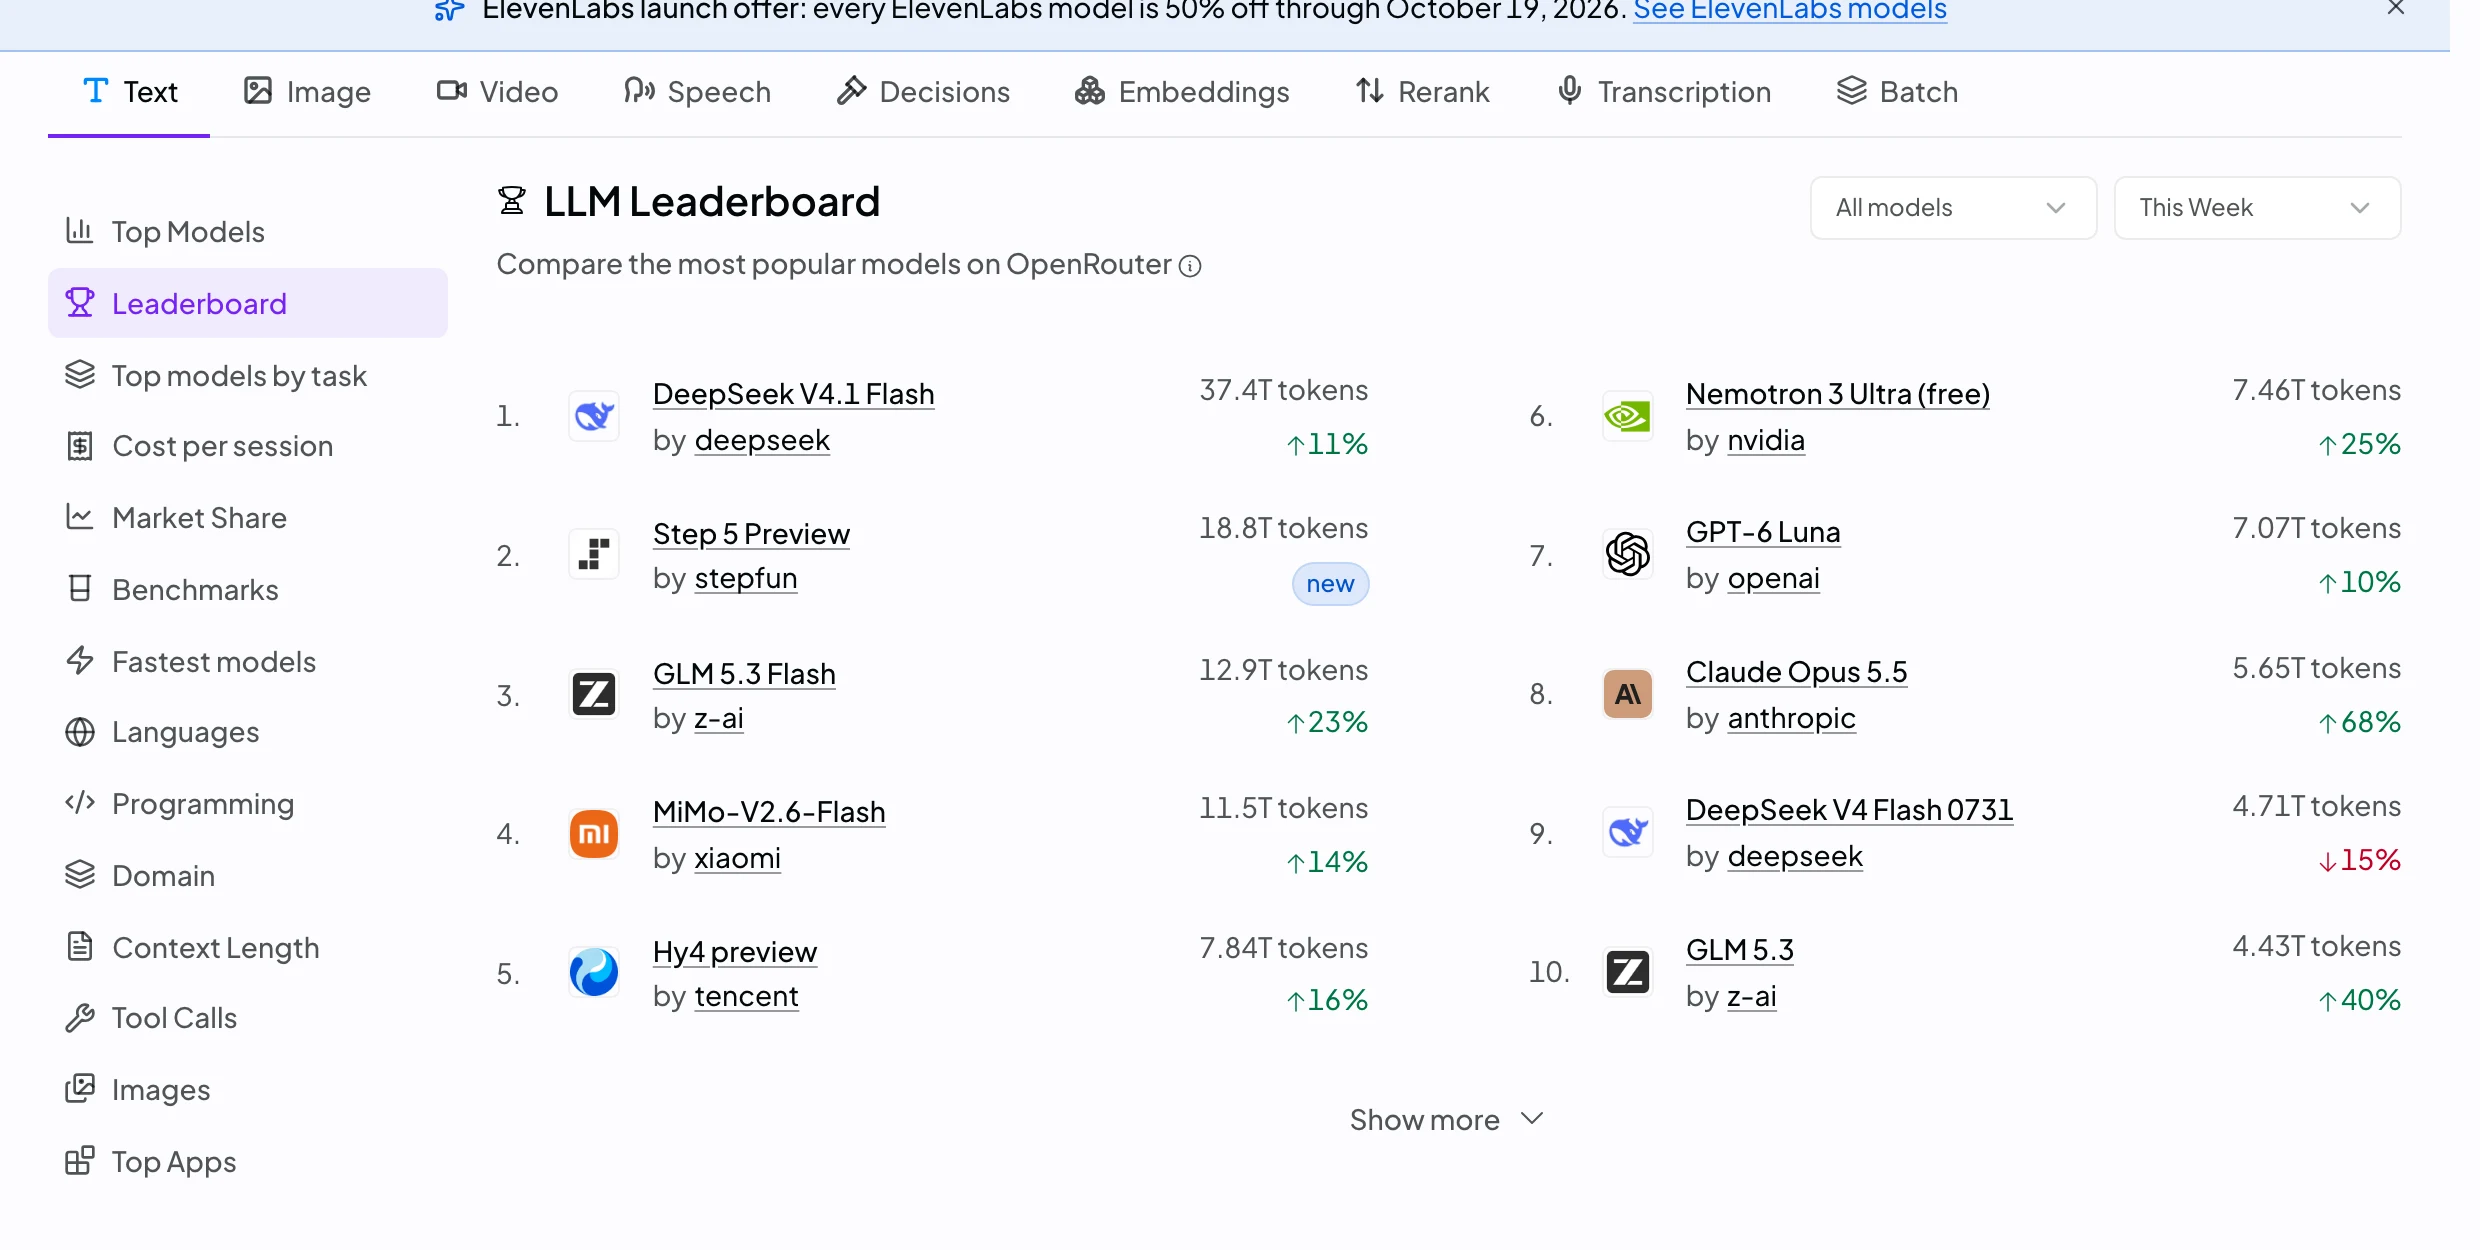Screen dimensions: 2480x1250
Task: Click the Claude Opus 5.5 Anthropic logo
Action: coord(1628,694)
